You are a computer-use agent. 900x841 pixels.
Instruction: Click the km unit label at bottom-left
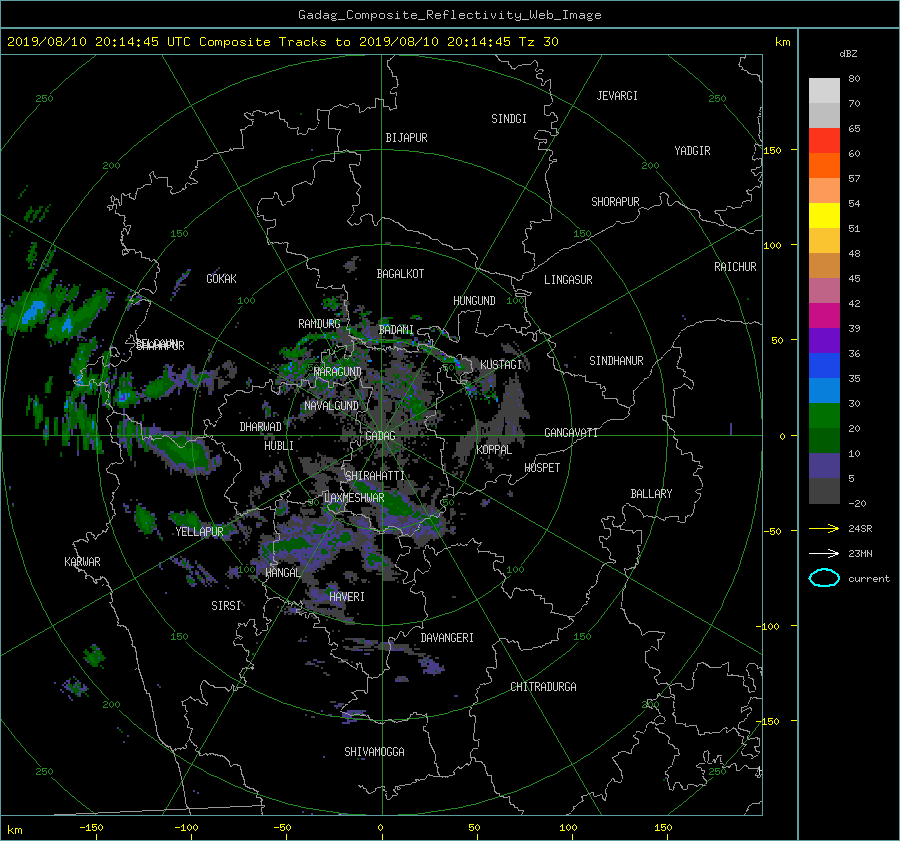(15, 830)
